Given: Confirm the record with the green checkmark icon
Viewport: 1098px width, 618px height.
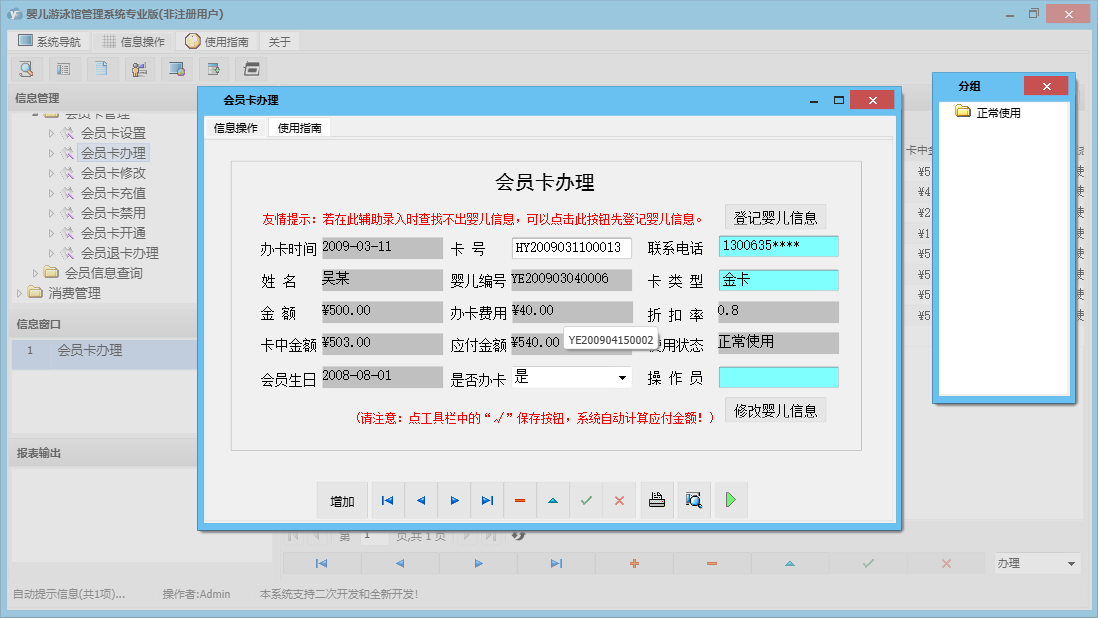Looking at the screenshot, I should [586, 500].
